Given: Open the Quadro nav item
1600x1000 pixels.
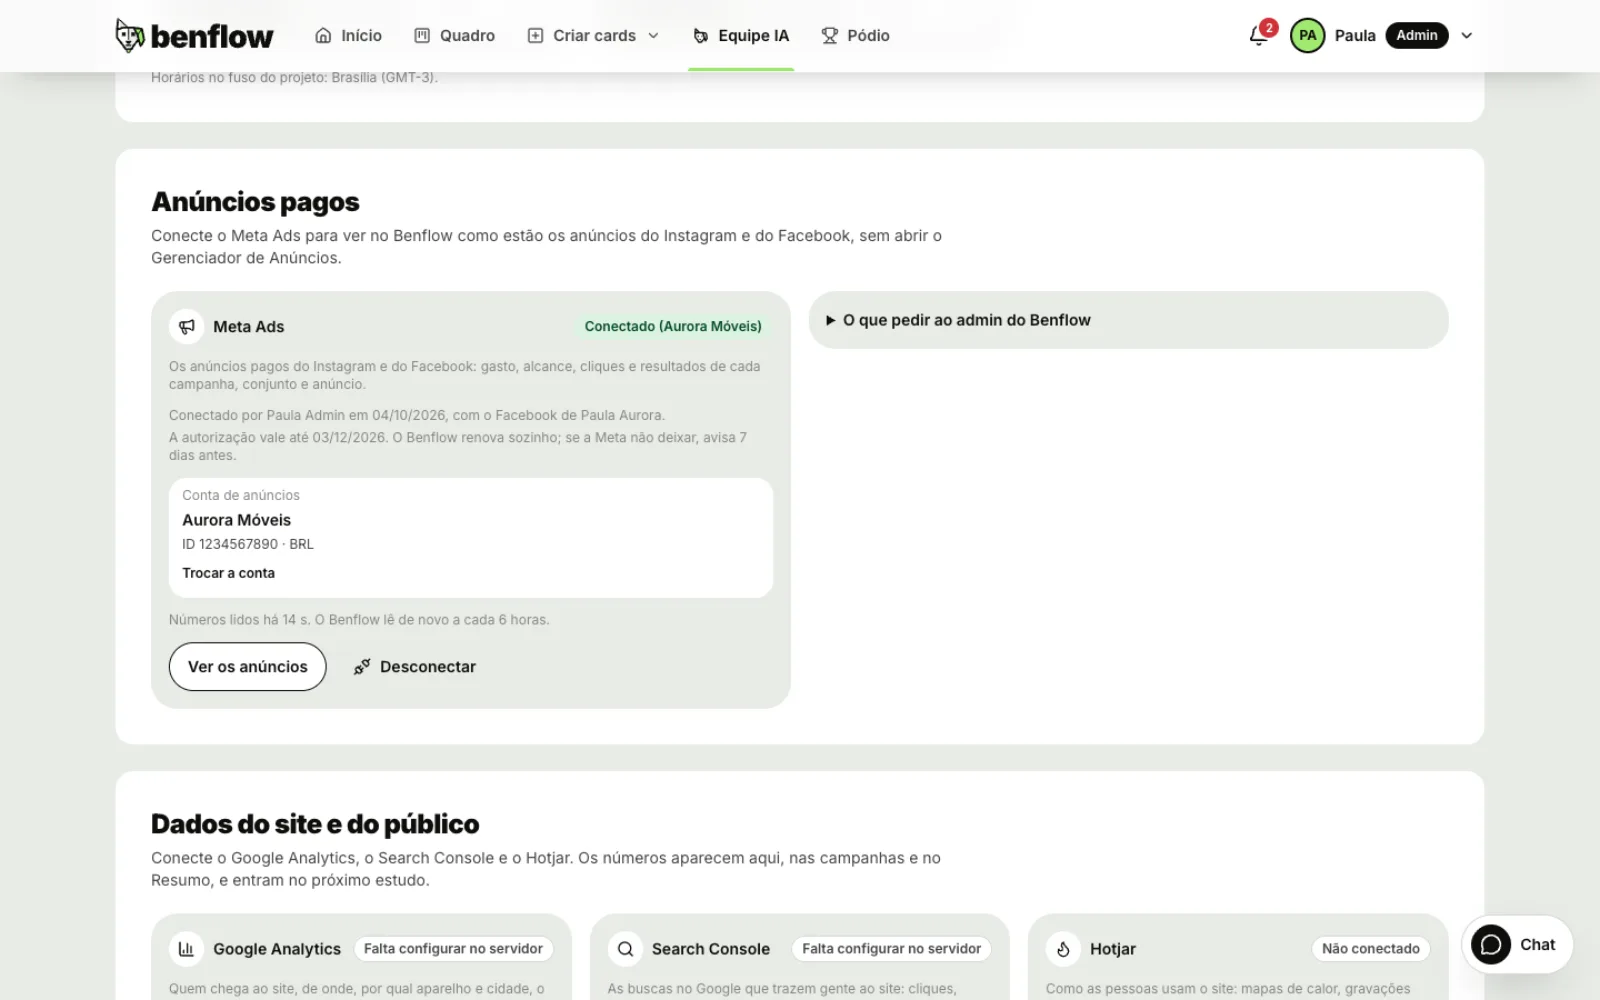Looking at the screenshot, I should (455, 36).
